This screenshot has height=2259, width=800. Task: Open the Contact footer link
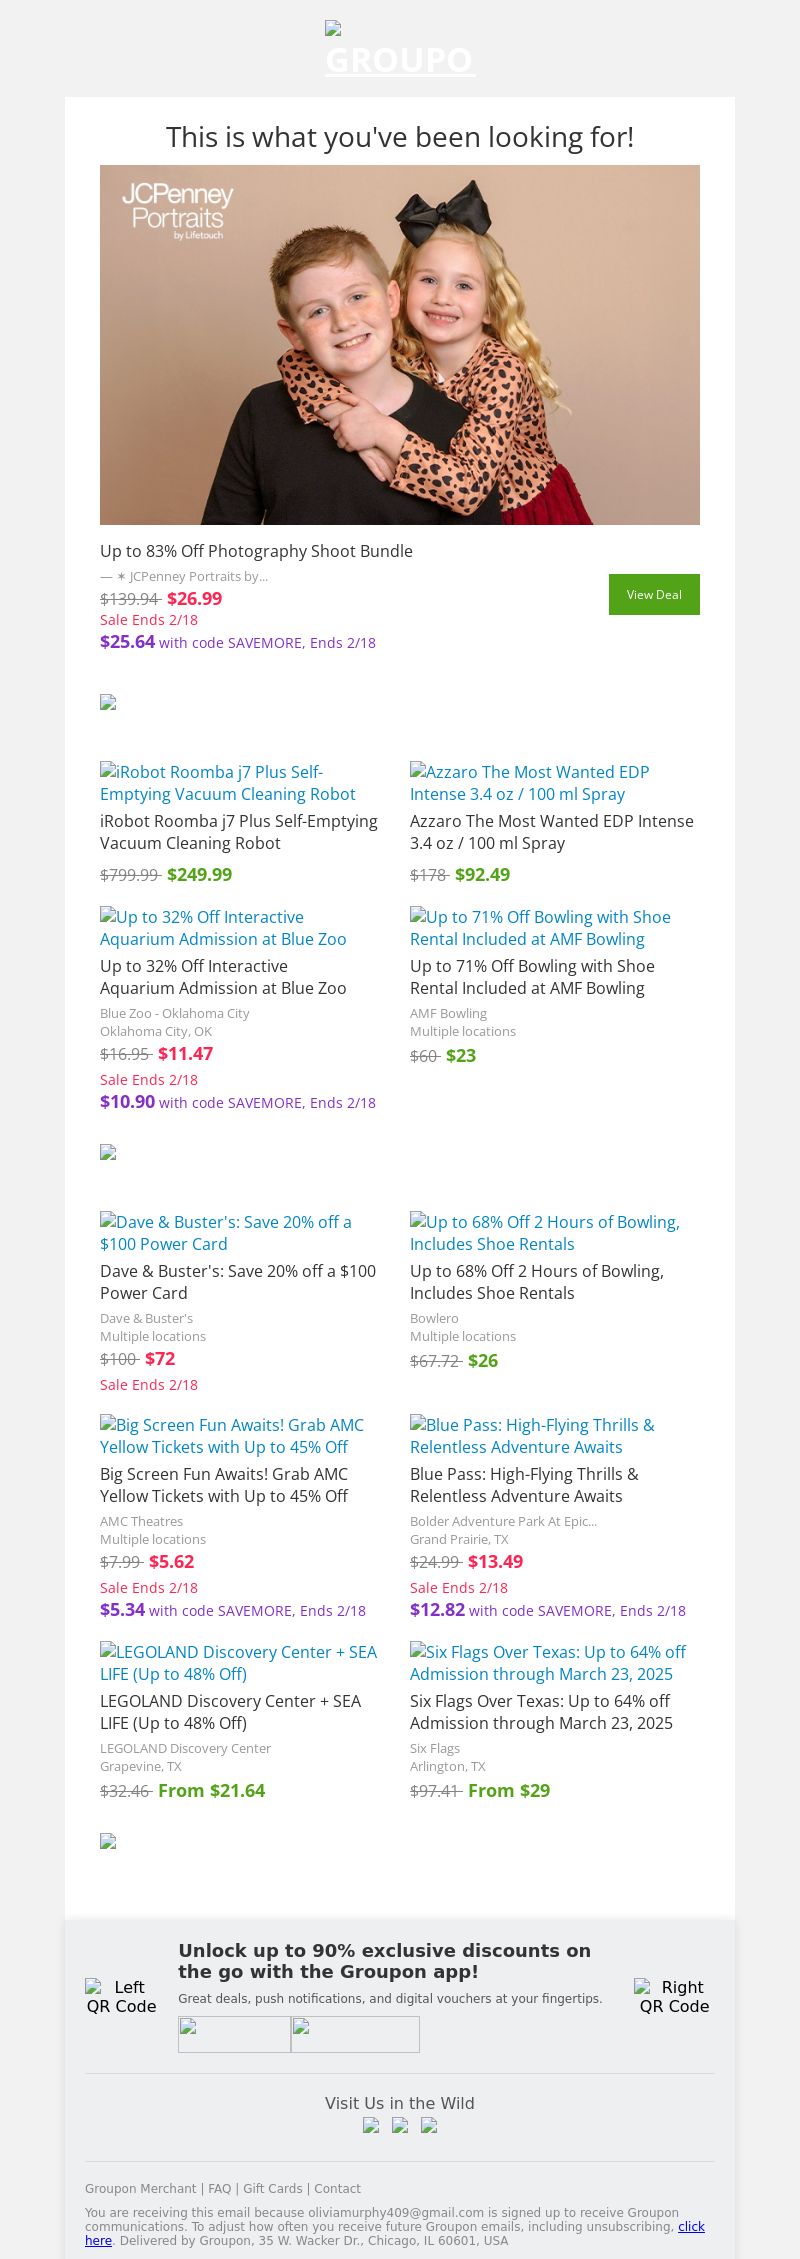337,2189
